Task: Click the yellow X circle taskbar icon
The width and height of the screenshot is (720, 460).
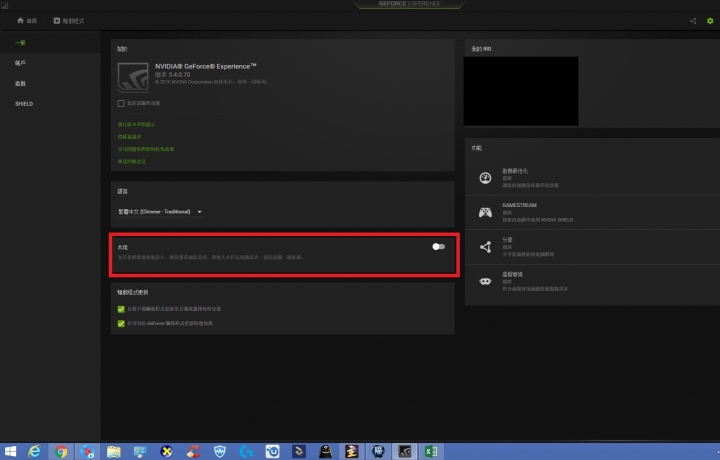Action: 167,452
